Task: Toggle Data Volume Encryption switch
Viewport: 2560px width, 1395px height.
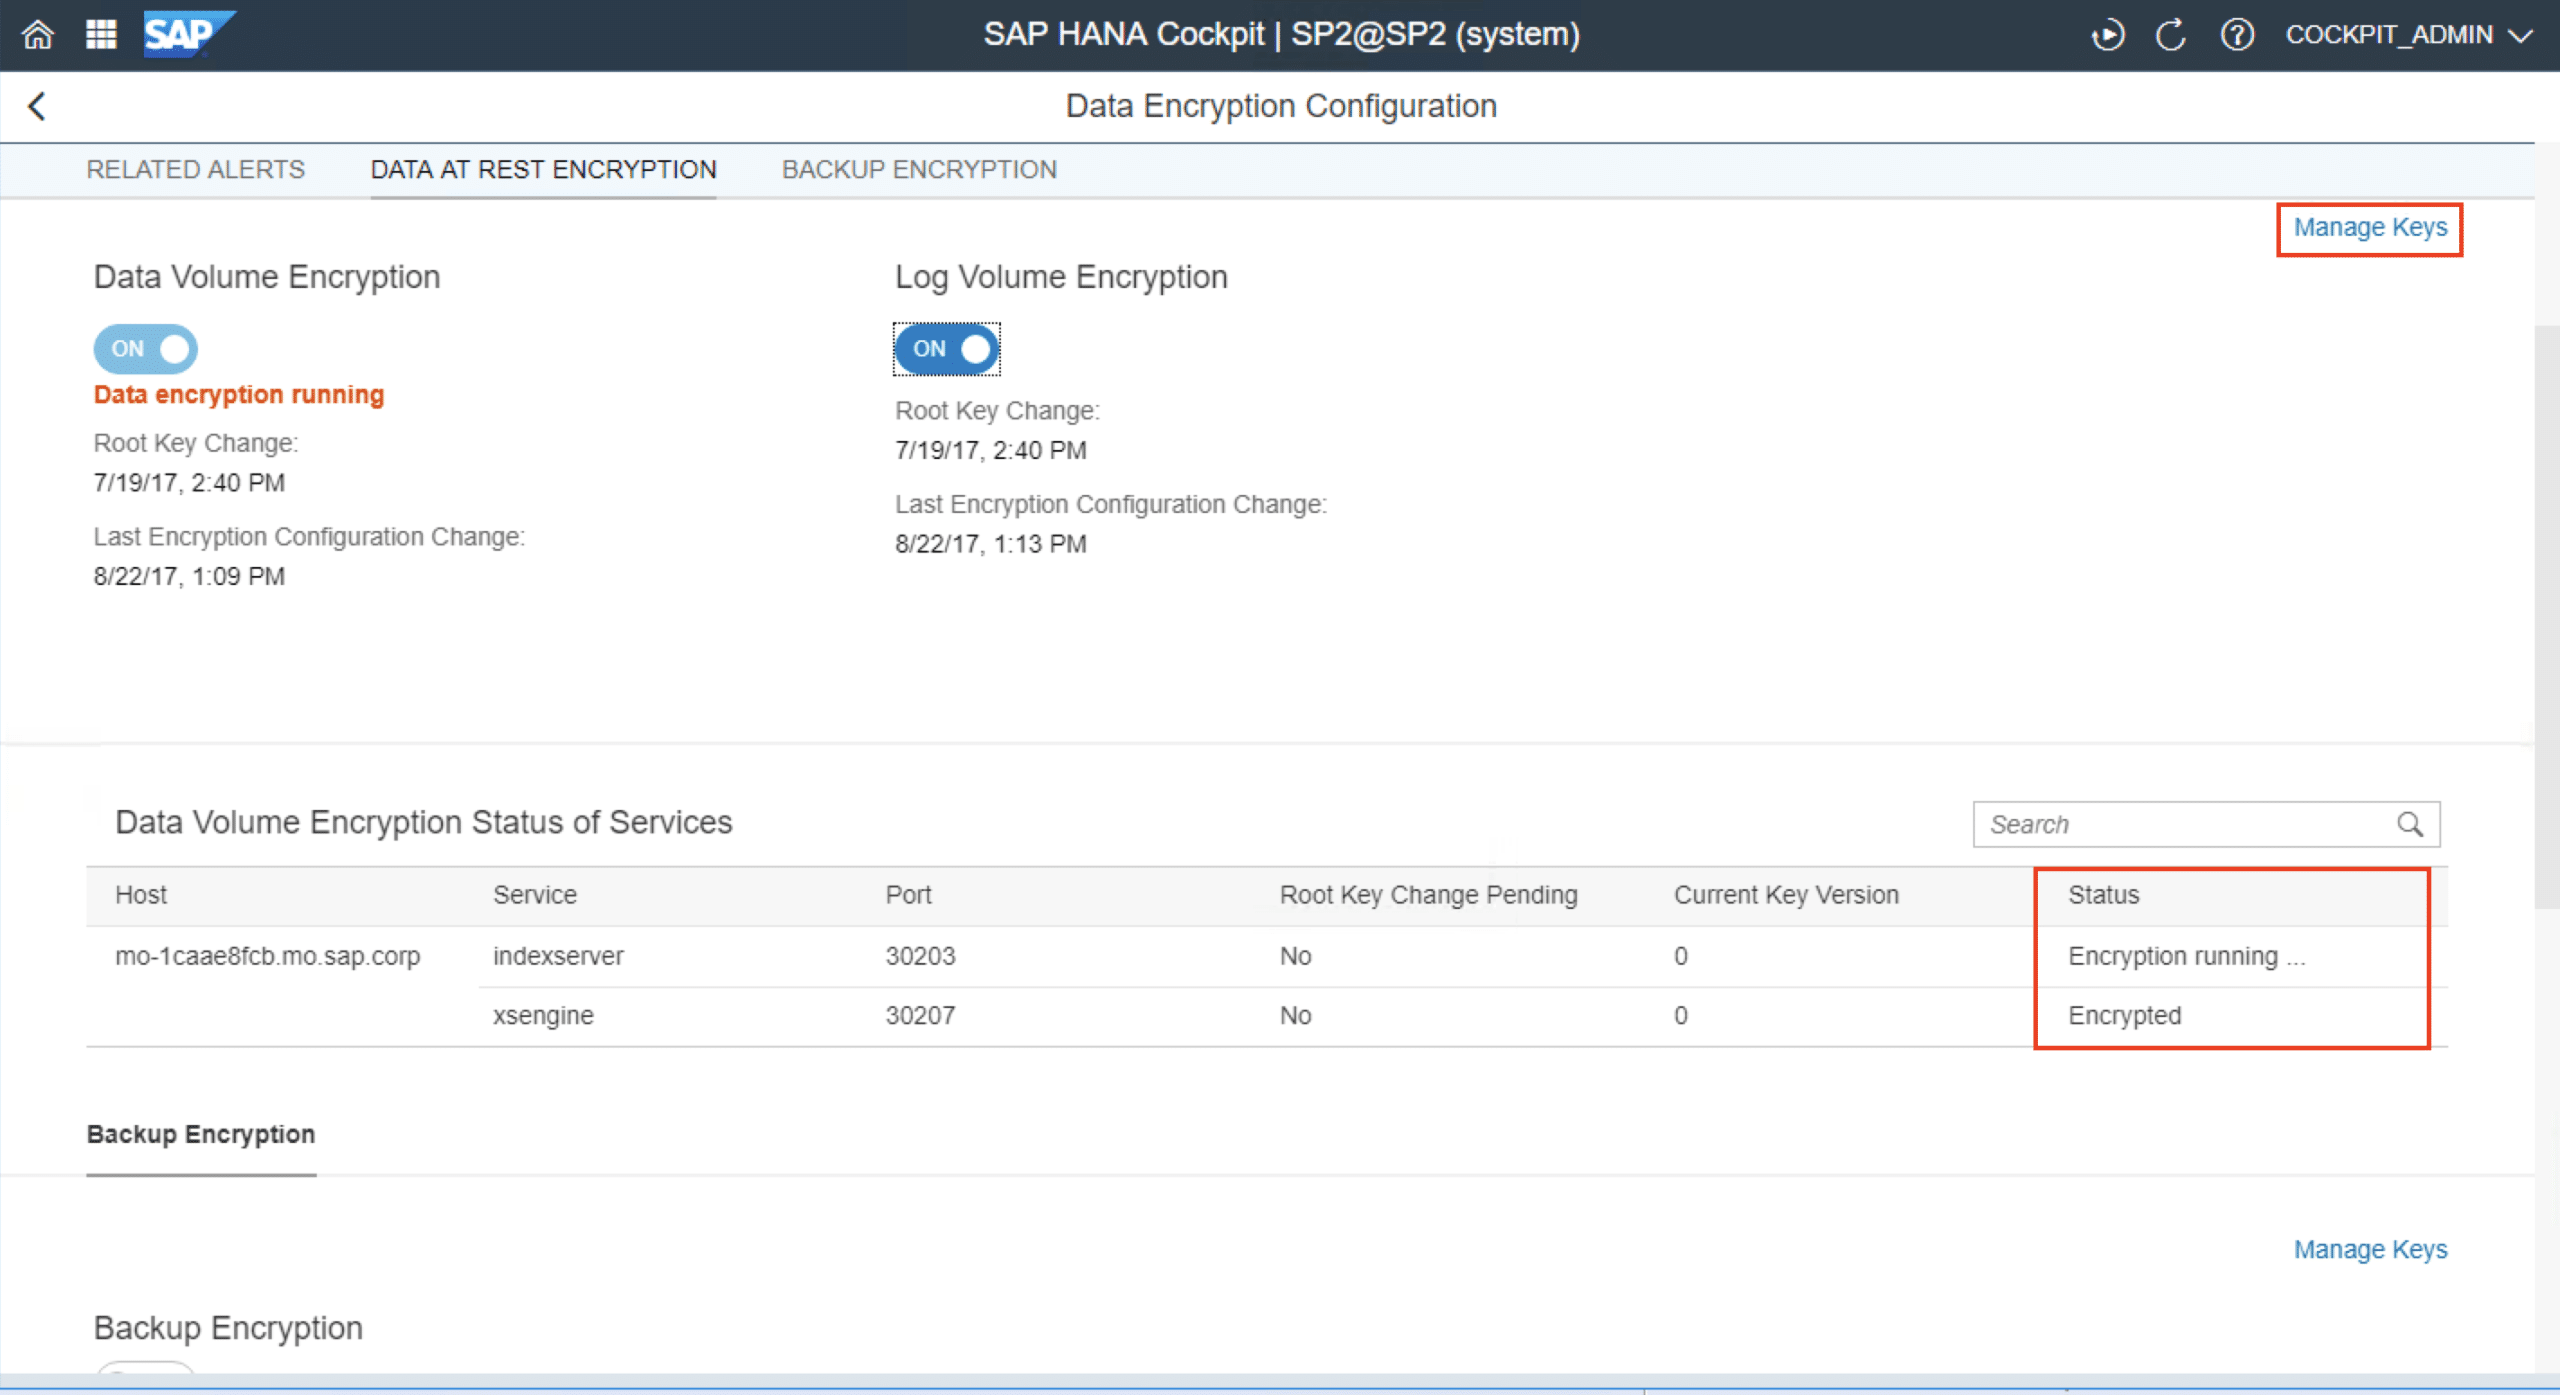Action: tap(146, 349)
